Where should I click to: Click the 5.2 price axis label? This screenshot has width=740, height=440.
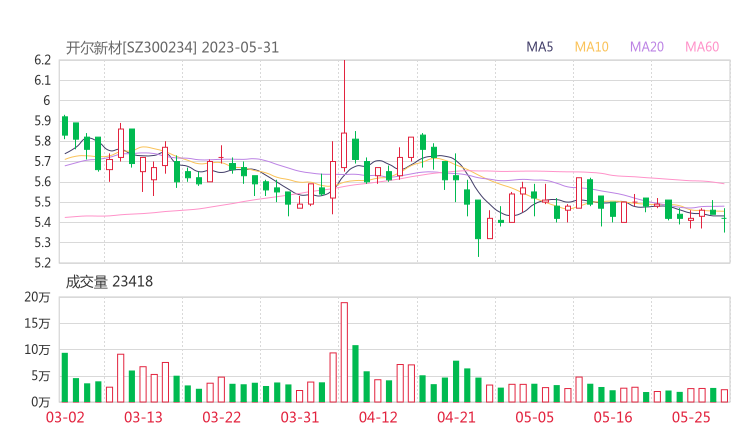[42, 263]
